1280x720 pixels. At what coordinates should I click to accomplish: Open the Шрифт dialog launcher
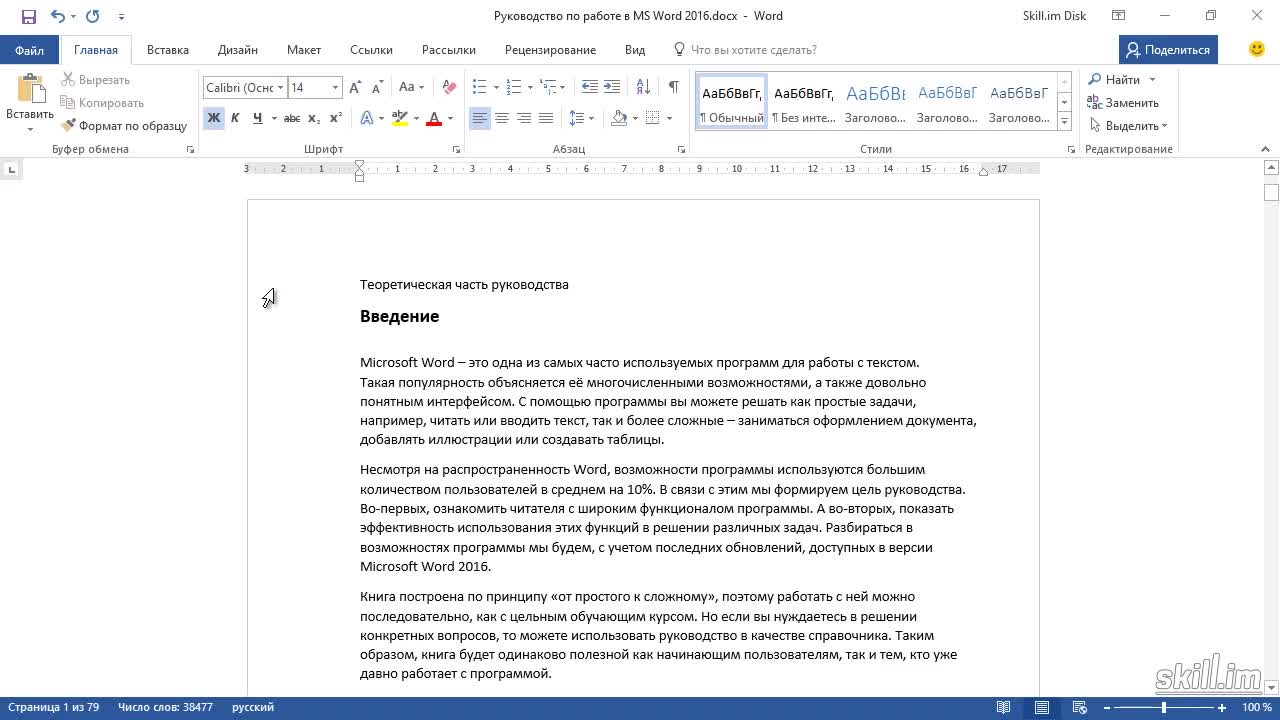click(456, 150)
